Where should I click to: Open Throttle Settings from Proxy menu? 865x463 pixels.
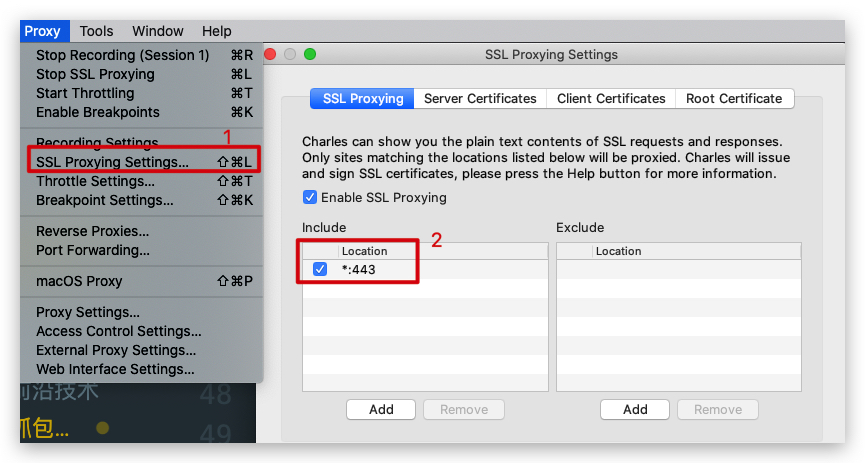[x=95, y=181]
